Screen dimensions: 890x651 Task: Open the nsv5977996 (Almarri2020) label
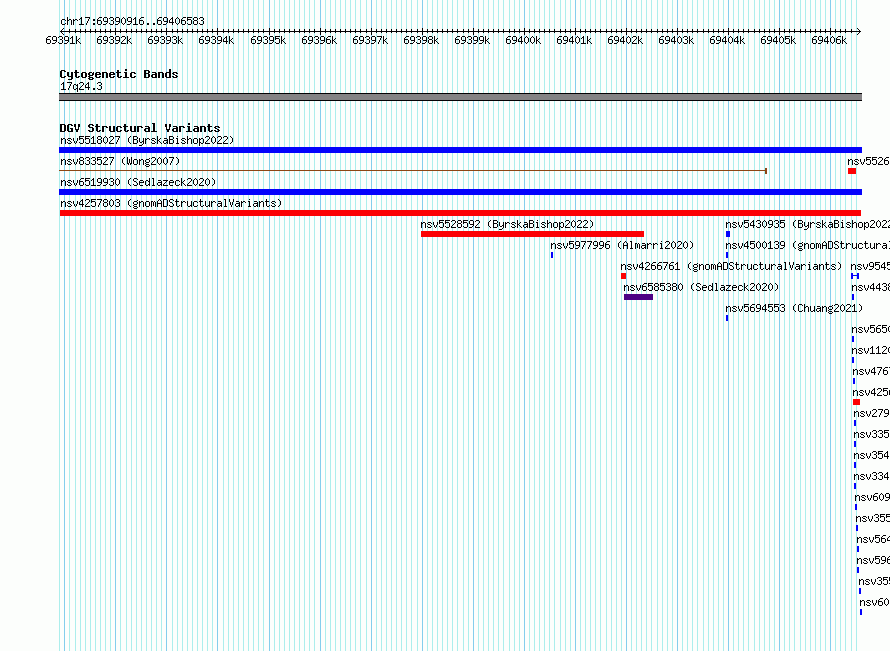[x=622, y=245]
